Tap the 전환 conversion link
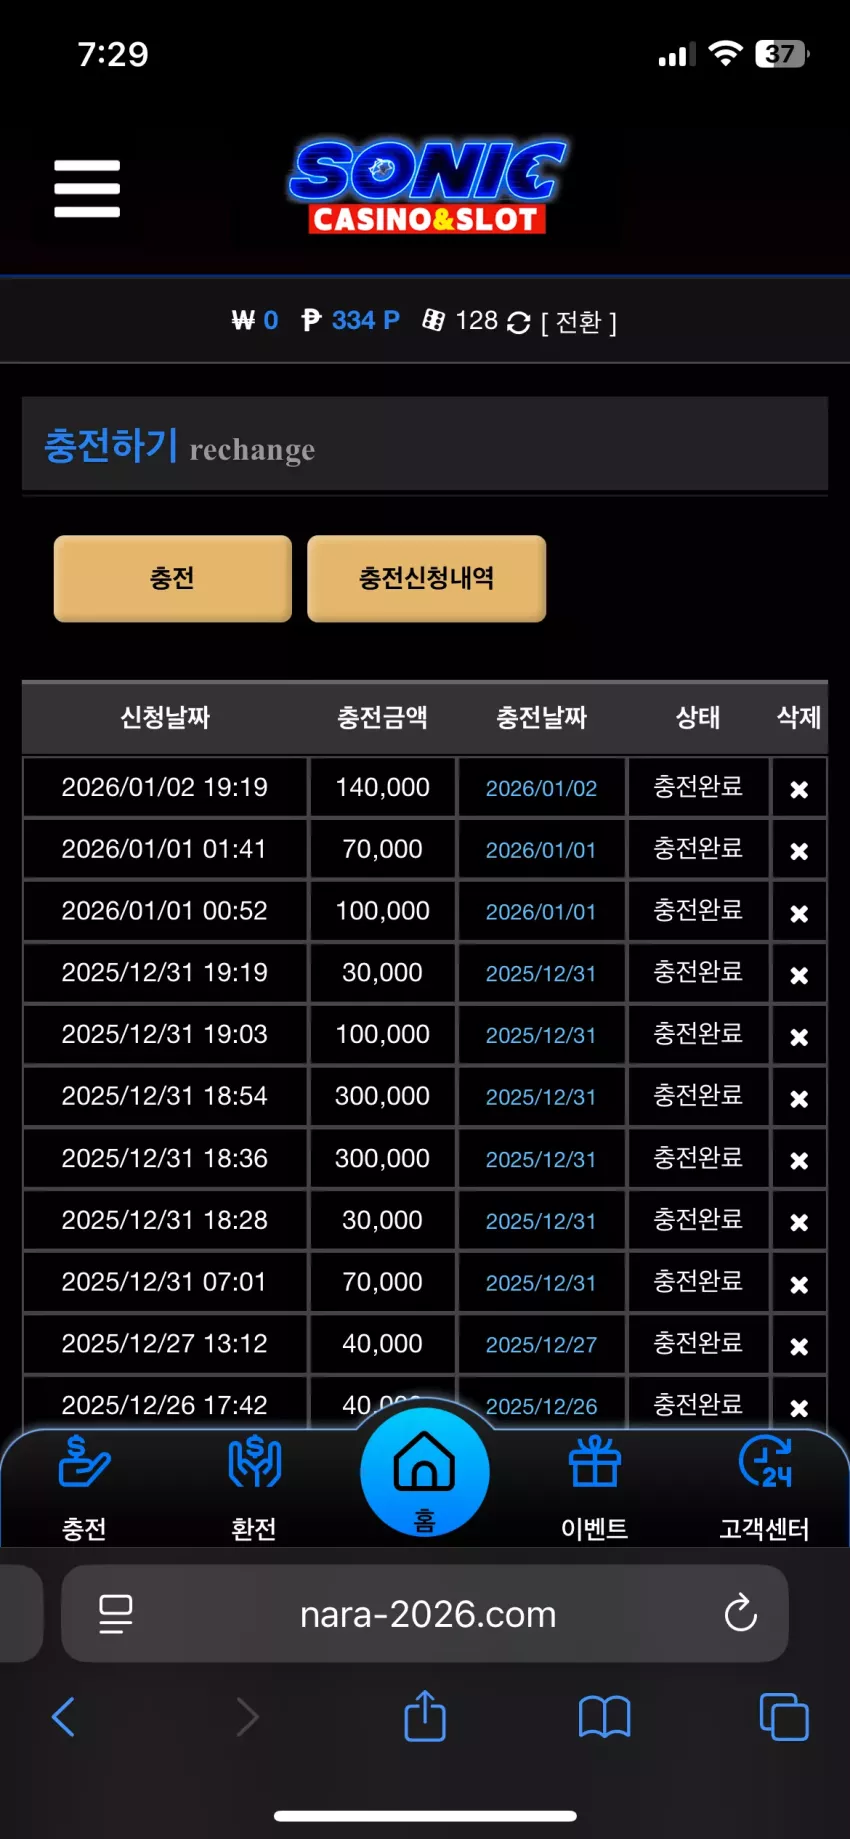The image size is (850, 1839). point(579,322)
